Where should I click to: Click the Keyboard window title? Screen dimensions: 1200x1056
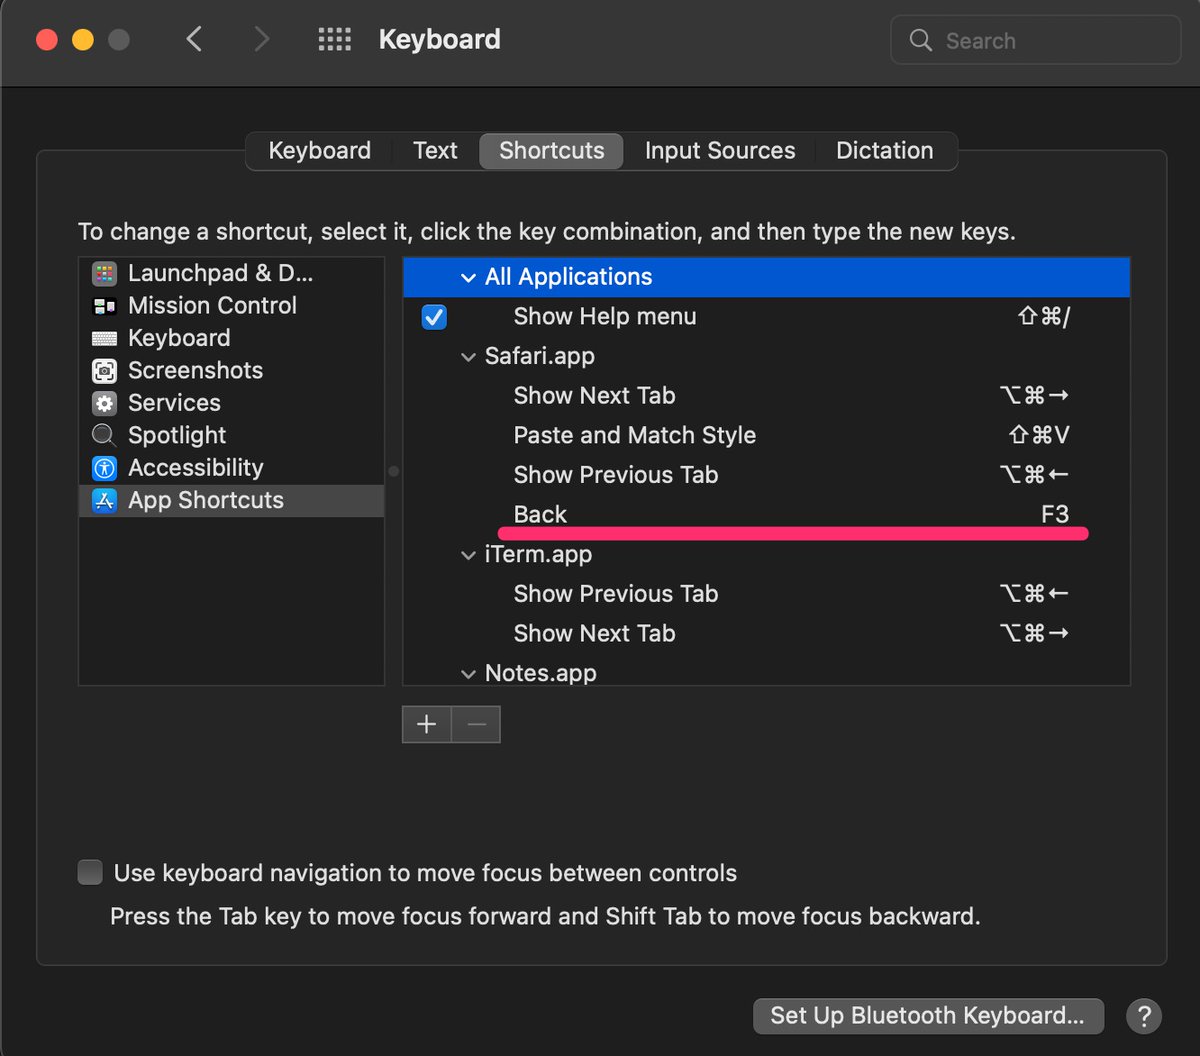click(x=440, y=40)
